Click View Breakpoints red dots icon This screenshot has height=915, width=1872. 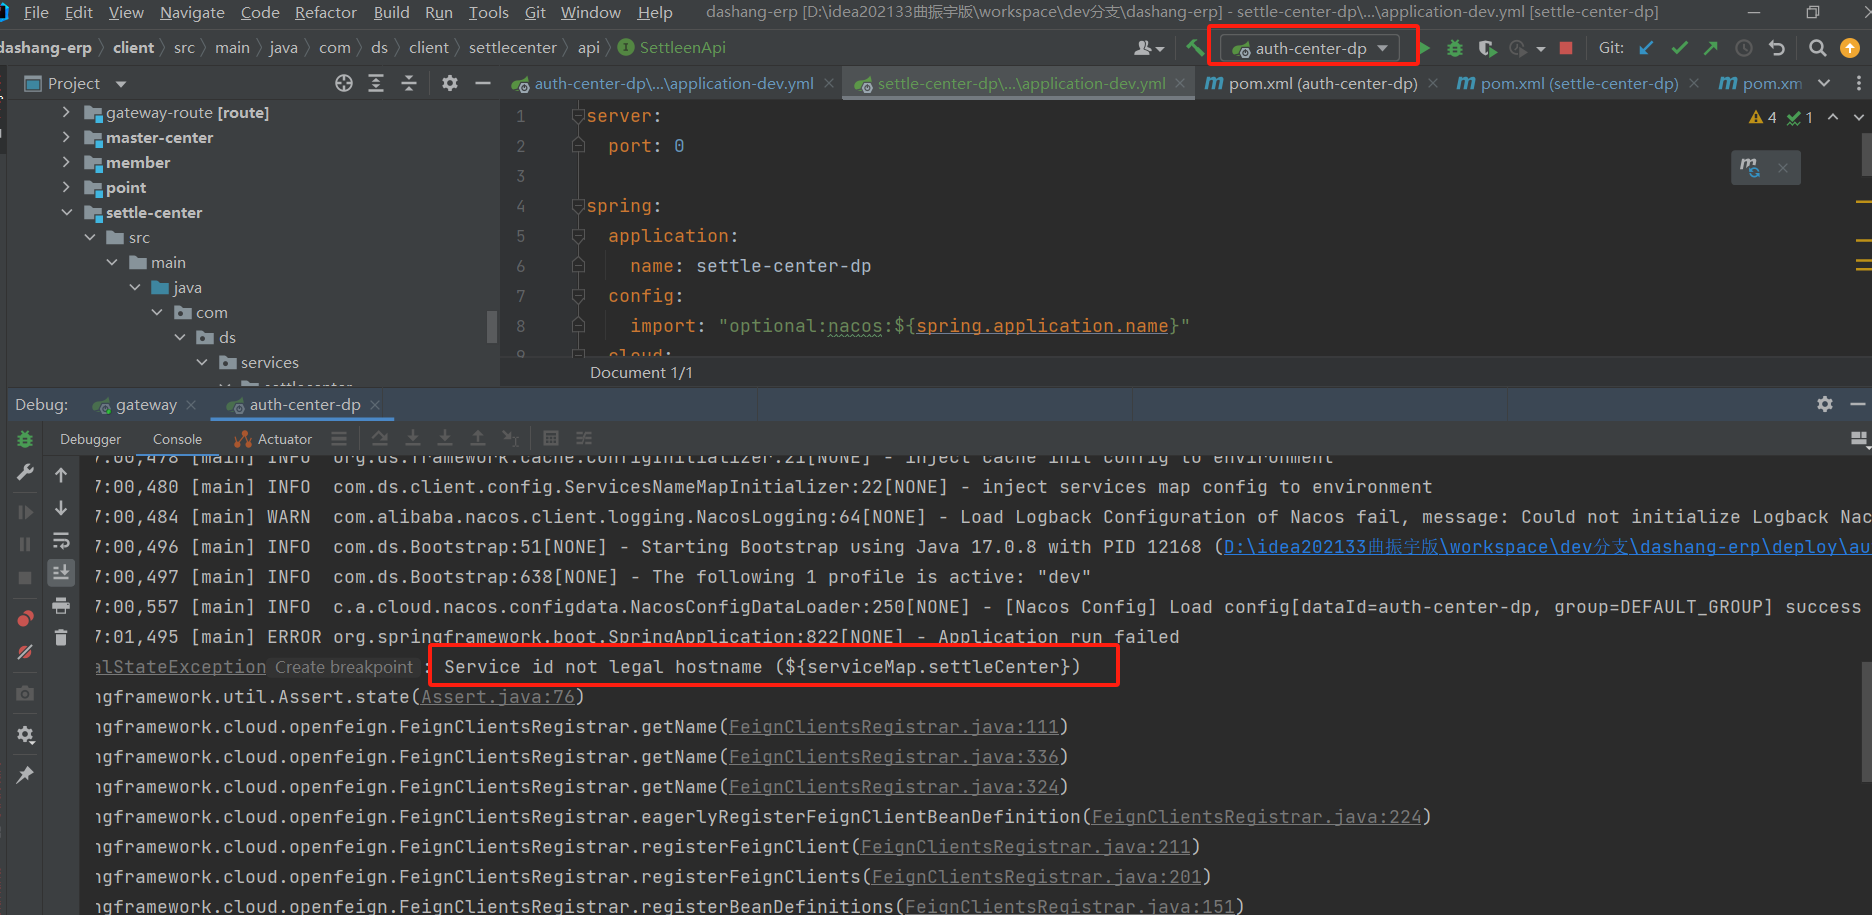pyautogui.click(x=25, y=619)
